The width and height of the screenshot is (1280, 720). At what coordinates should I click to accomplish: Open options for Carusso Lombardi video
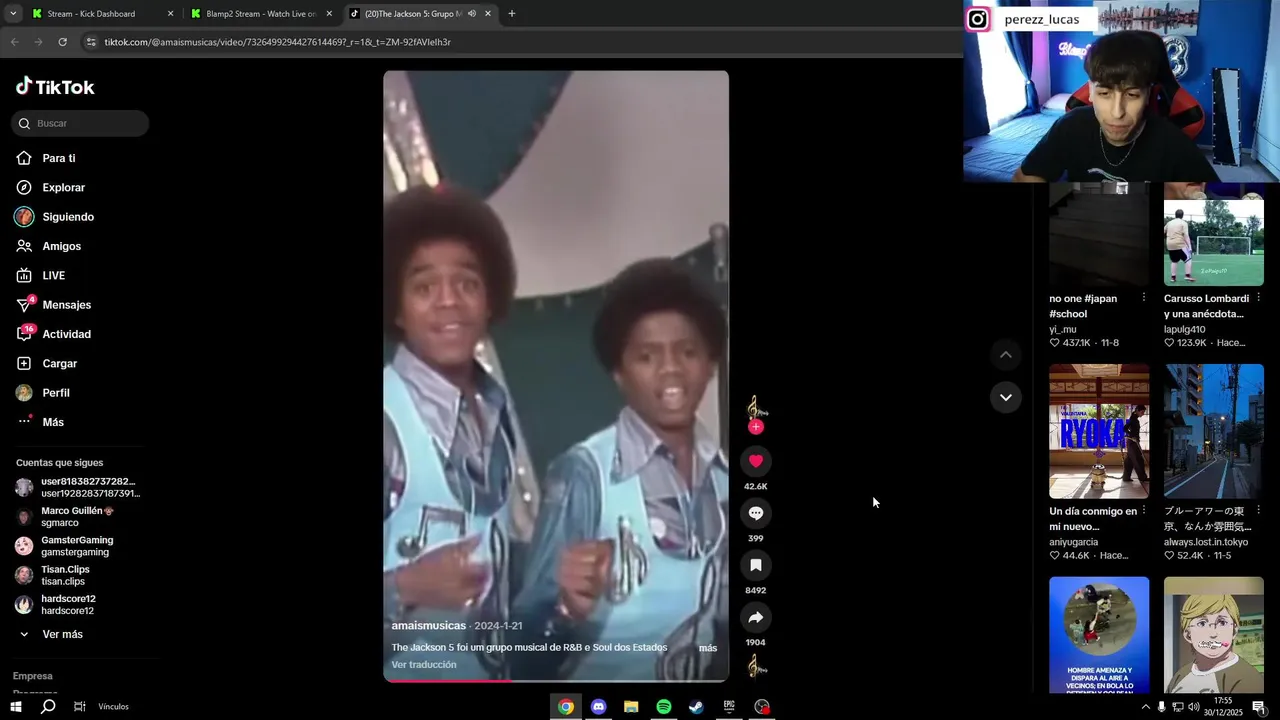click(x=1259, y=298)
